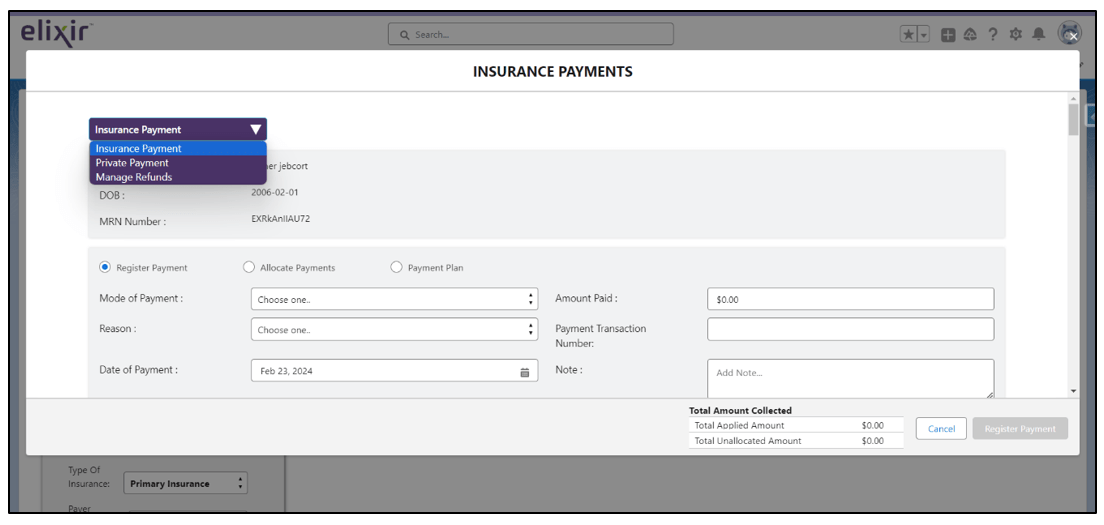Screen dimensions: 1104x525
Task: Click the favorites star icon
Action: tap(909, 34)
